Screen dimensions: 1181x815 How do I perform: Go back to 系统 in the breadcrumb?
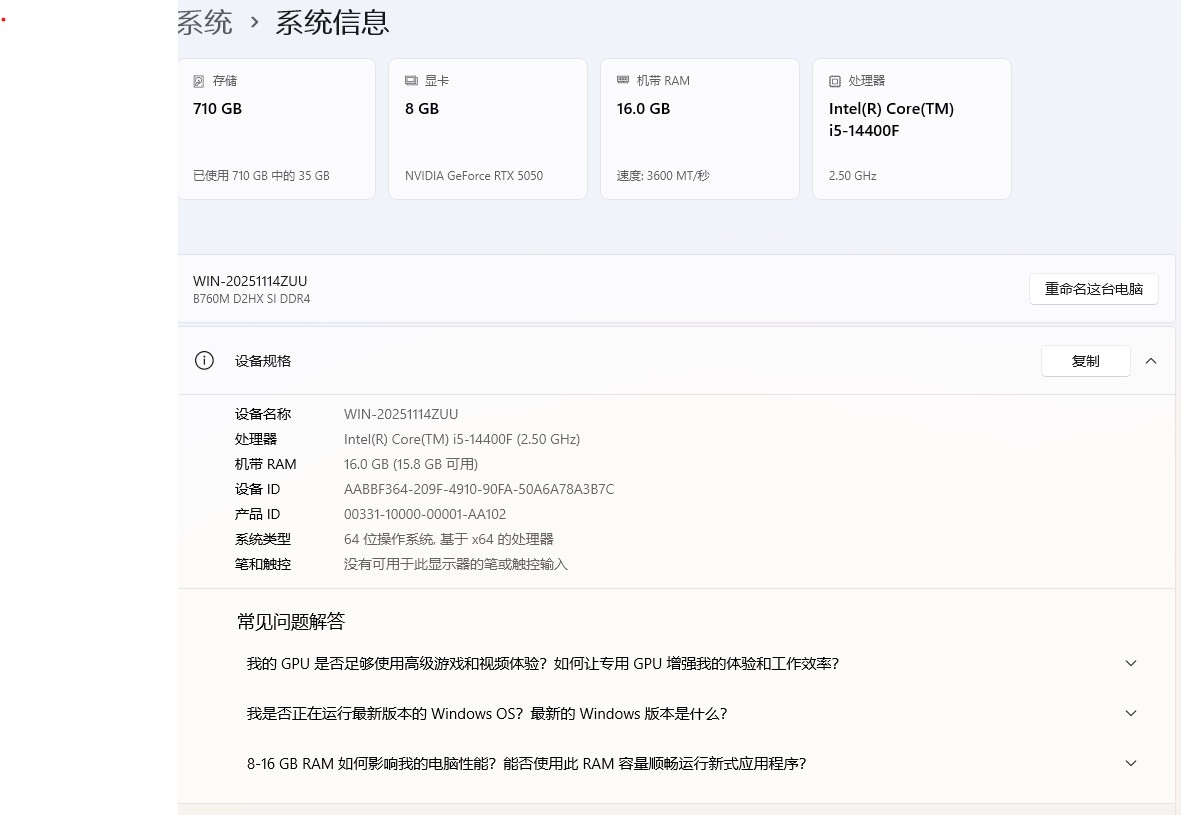point(205,22)
